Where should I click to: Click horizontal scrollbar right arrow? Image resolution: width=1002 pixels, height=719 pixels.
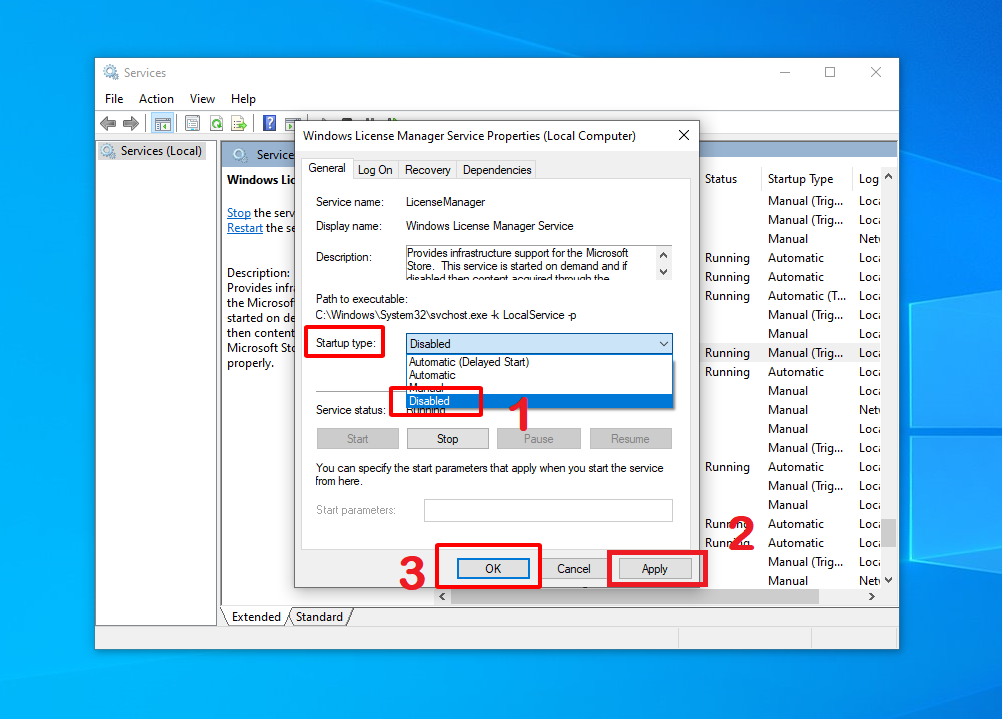click(x=872, y=596)
